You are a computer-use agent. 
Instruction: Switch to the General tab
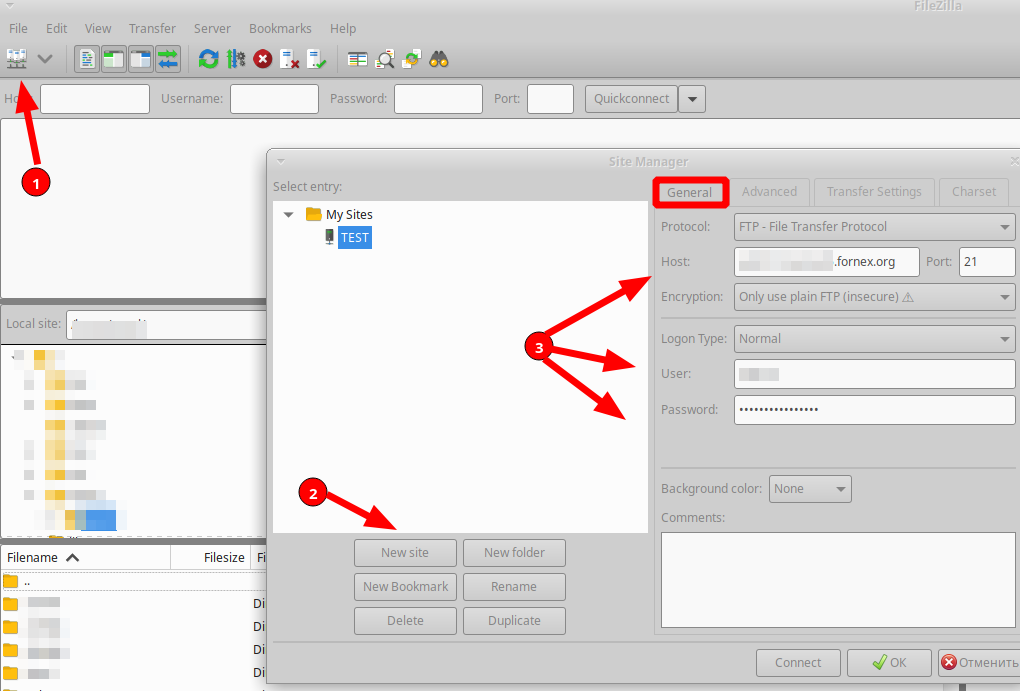pos(690,192)
